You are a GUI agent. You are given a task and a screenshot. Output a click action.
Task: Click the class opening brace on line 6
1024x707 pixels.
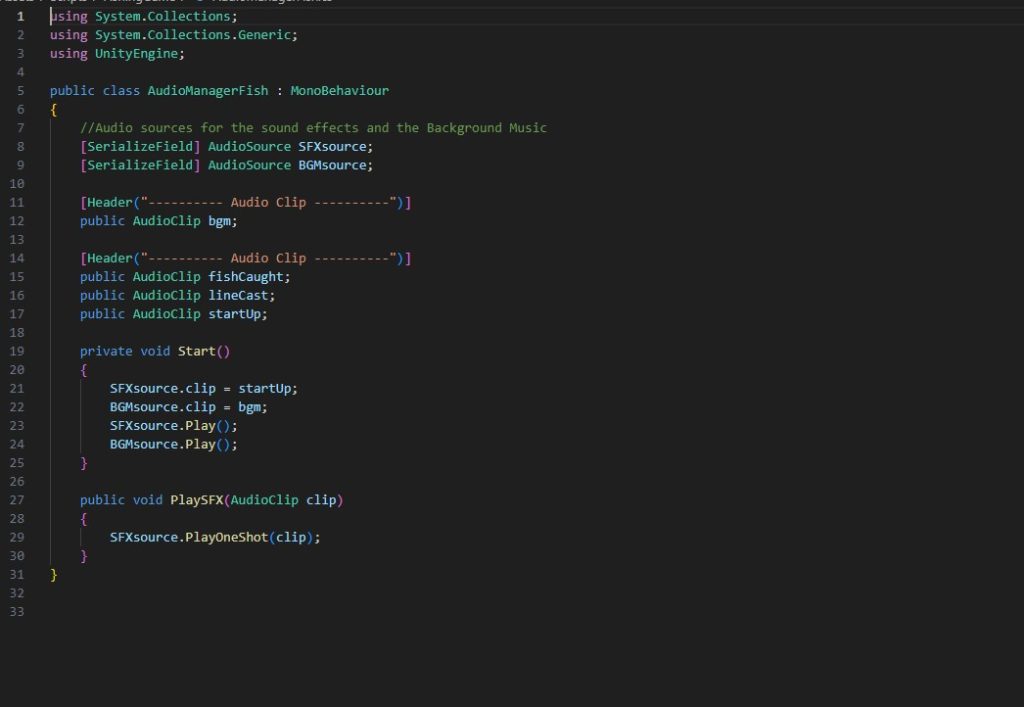click(x=53, y=110)
